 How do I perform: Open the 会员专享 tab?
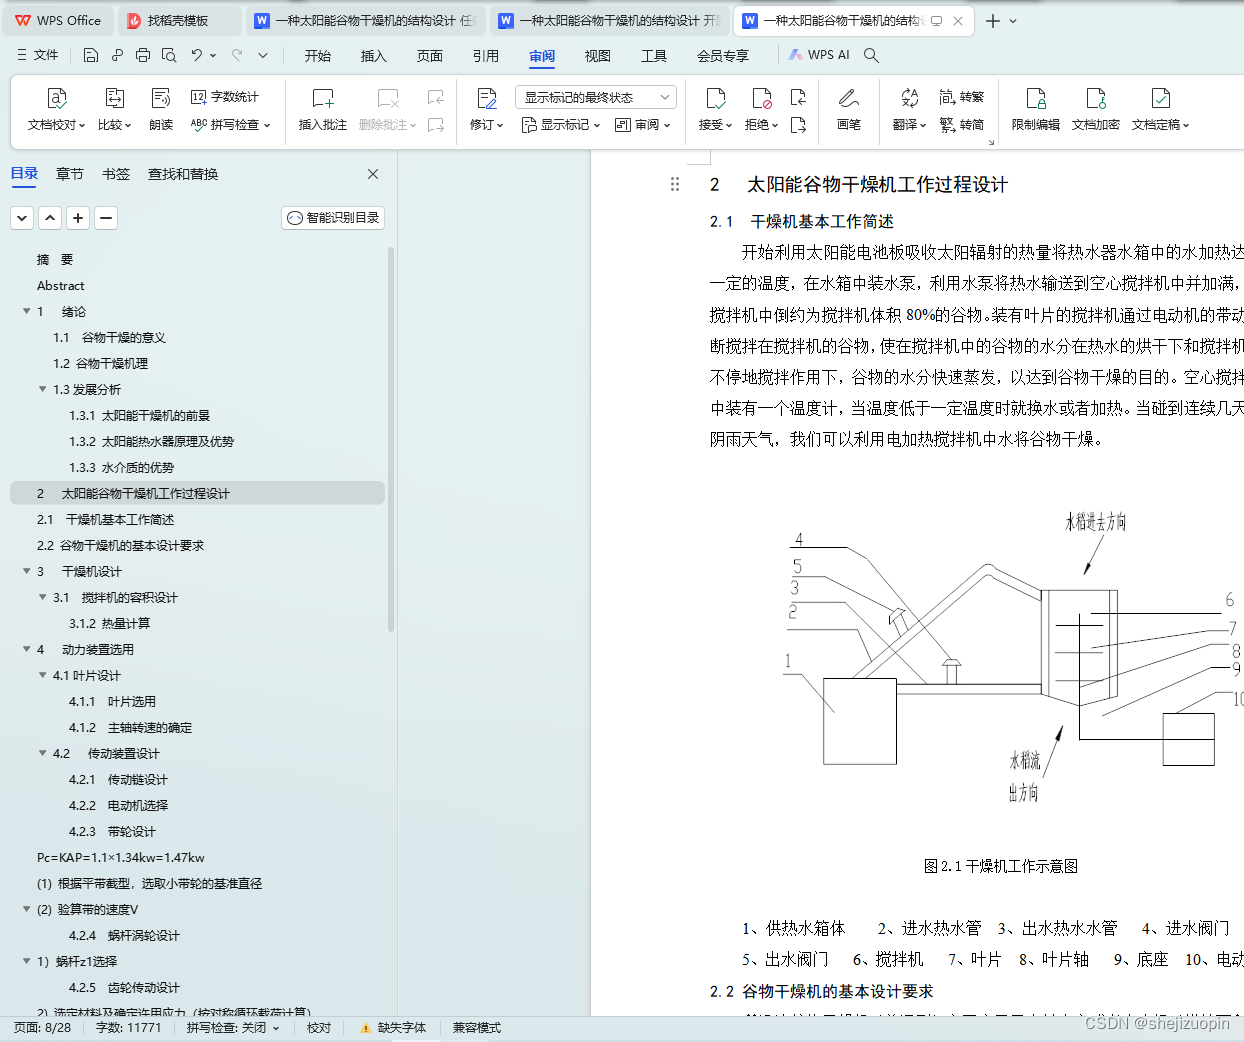723,56
